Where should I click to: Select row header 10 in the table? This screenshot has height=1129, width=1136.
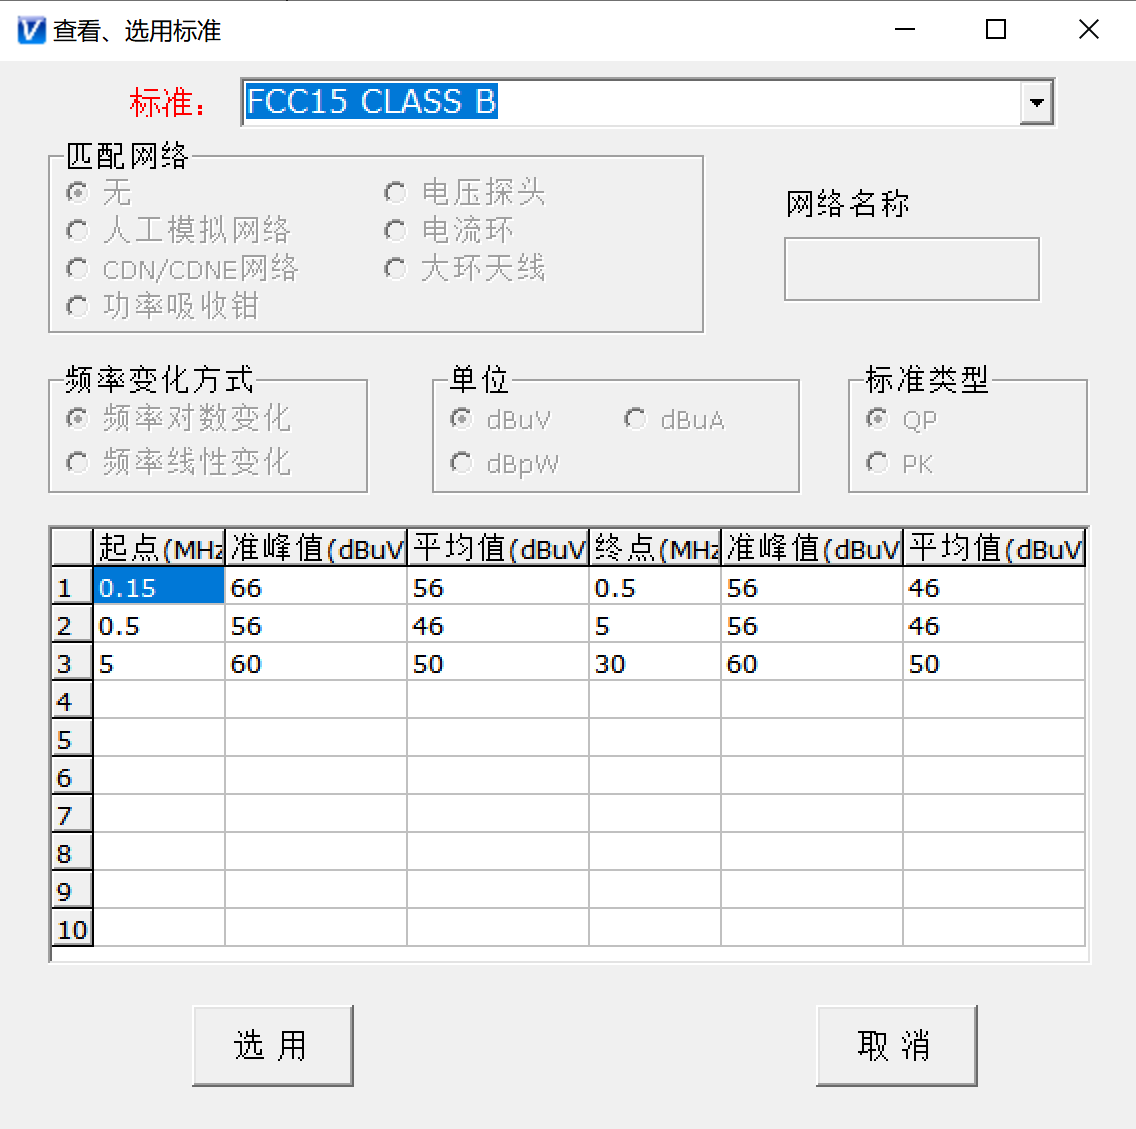pyautogui.click(x=72, y=928)
